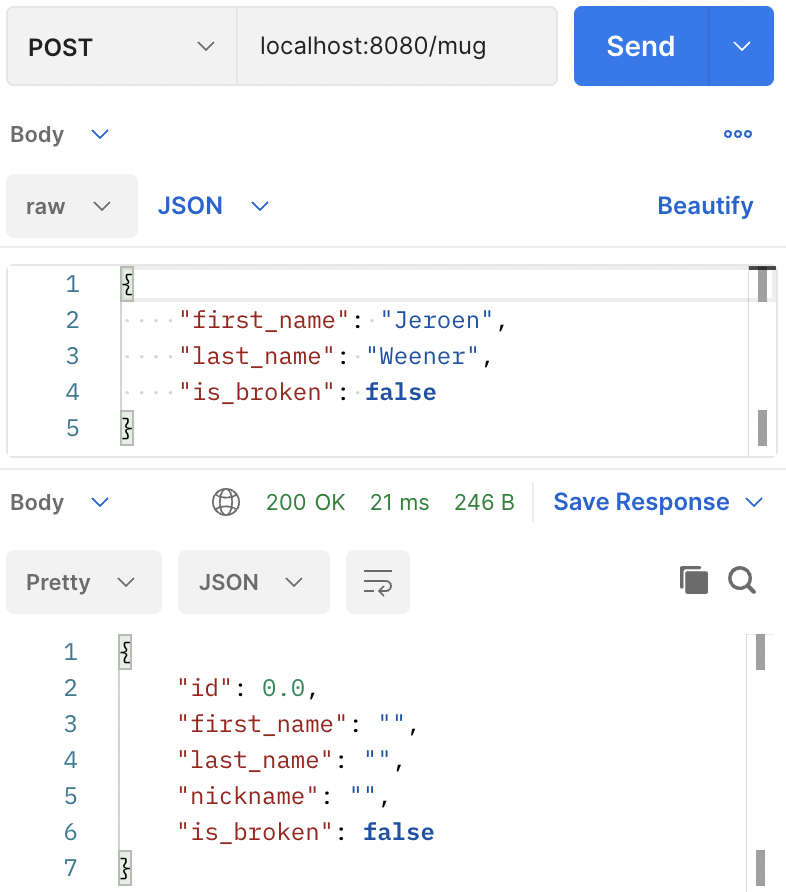Open the response Body dropdown
The width and height of the screenshot is (786, 892).
pyautogui.click(x=59, y=502)
